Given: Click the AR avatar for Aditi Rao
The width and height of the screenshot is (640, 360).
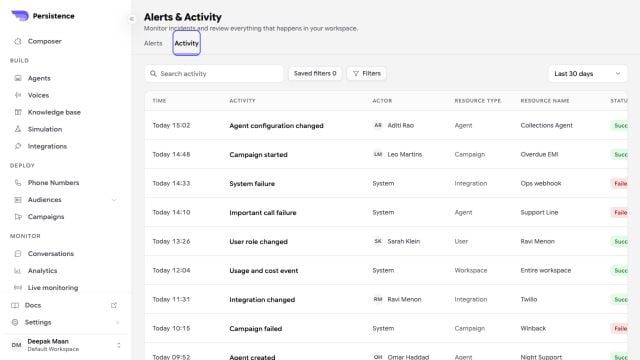Looking at the screenshot, I should pos(378,125).
